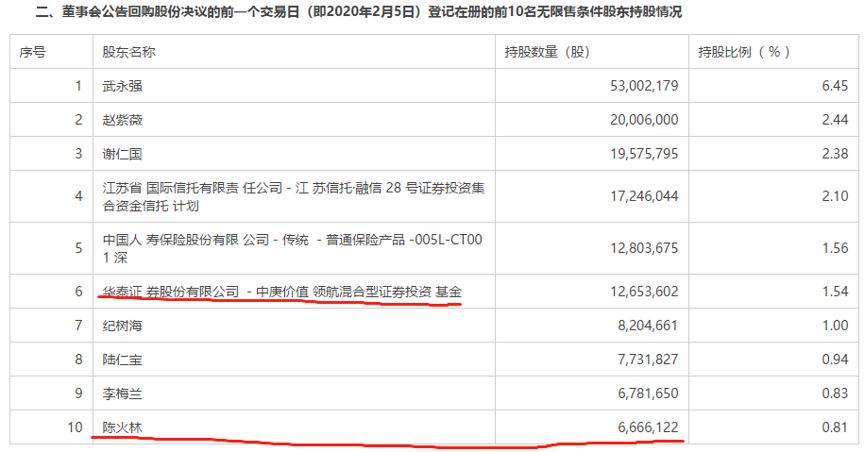865x452 pixels.
Task: Click holding percentage 2.10
Action: tap(835, 196)
